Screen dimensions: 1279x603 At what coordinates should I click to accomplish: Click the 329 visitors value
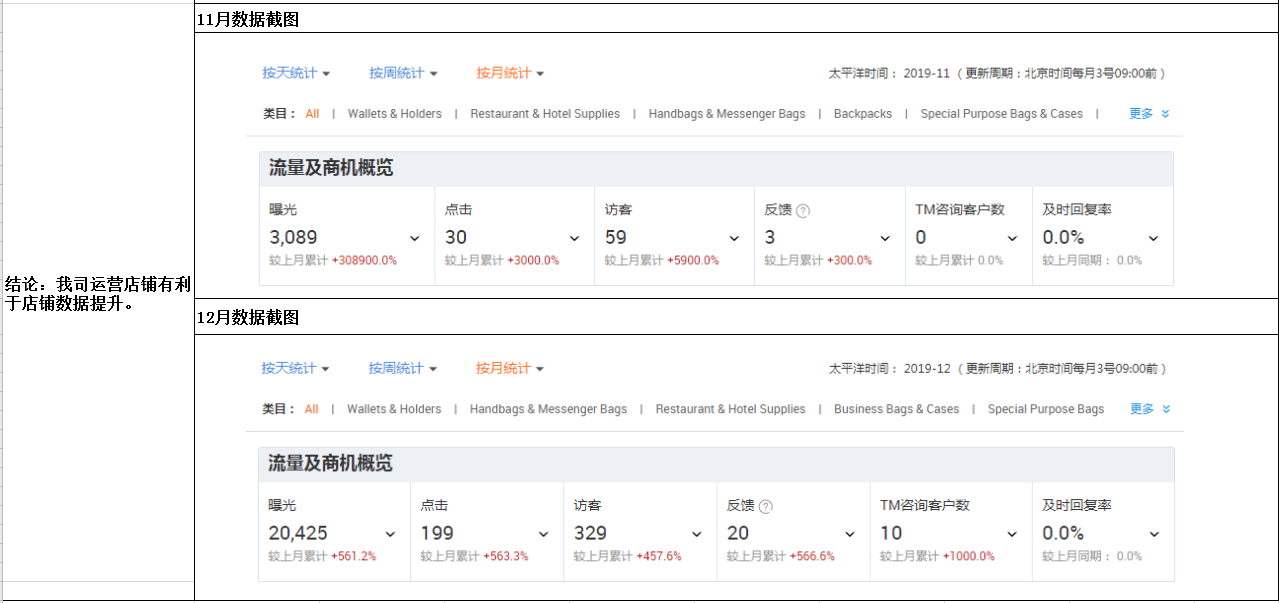[x=590, y=533]
